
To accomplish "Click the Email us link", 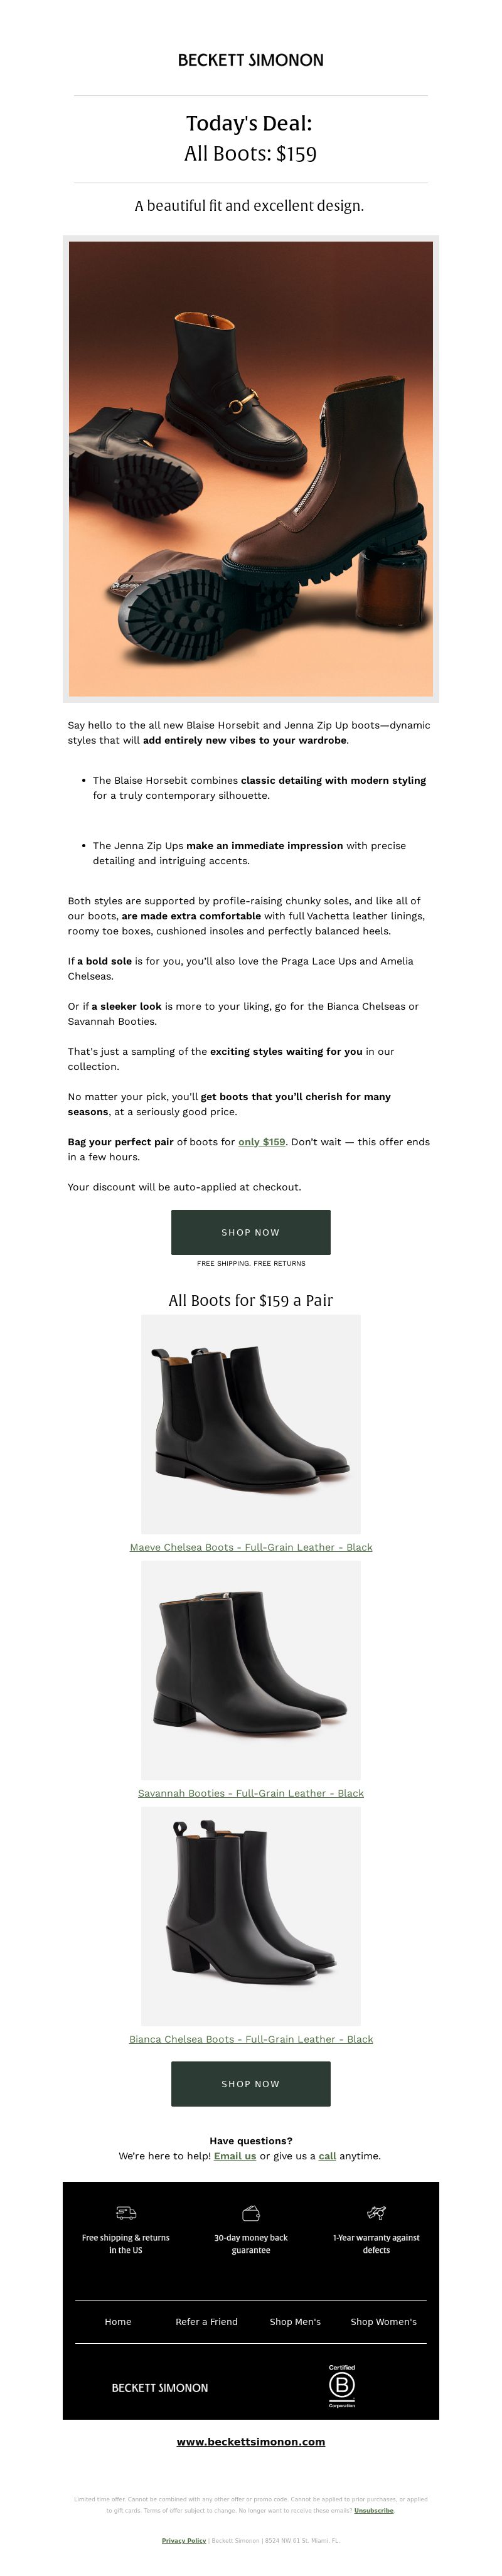I will coord(235,2156).
